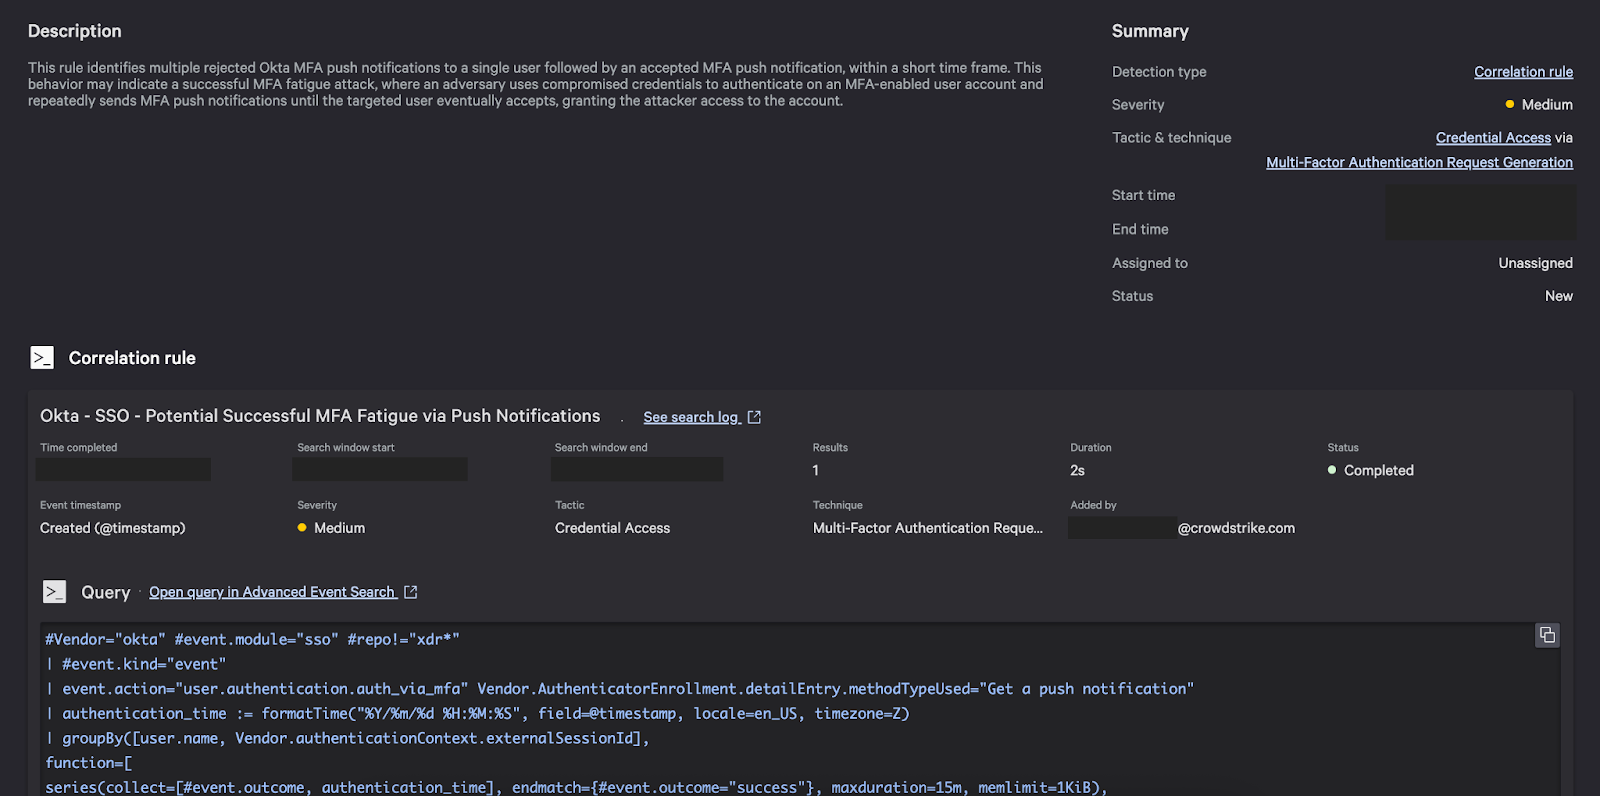Copy the query using the copy icon
1600x796 pixels.
(x=1546, y=635)
